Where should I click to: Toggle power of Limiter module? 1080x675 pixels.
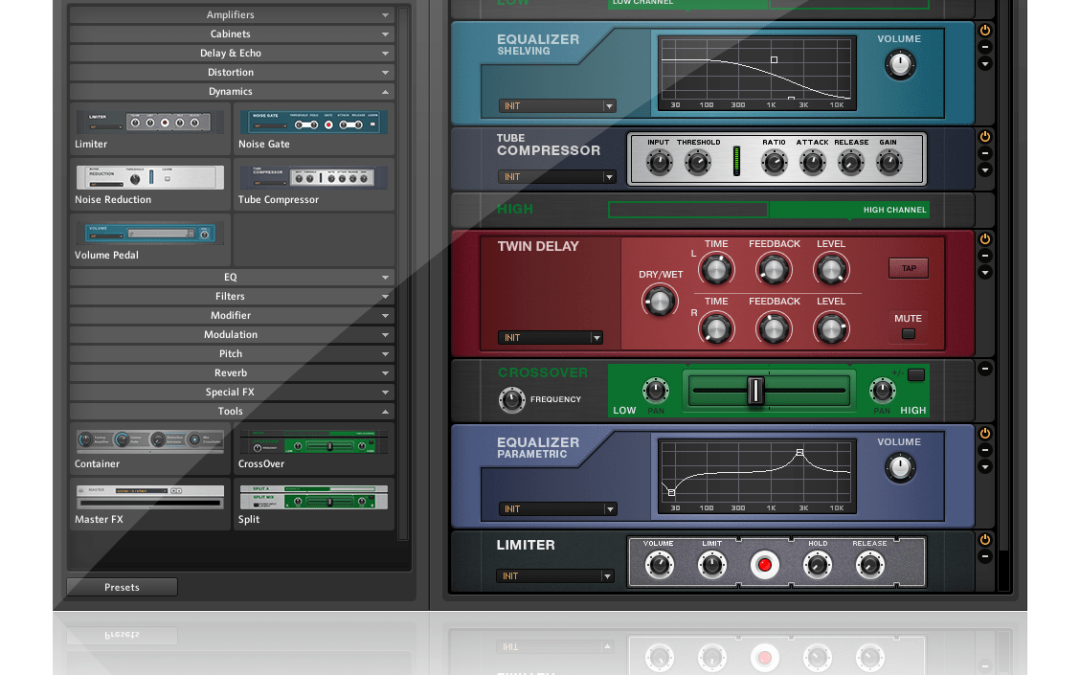pyautogui.click(x=985, y=540)
